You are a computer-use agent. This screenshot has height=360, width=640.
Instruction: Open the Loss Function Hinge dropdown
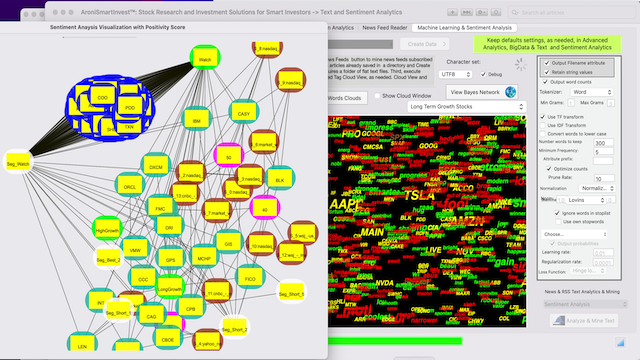pos(588,271)
